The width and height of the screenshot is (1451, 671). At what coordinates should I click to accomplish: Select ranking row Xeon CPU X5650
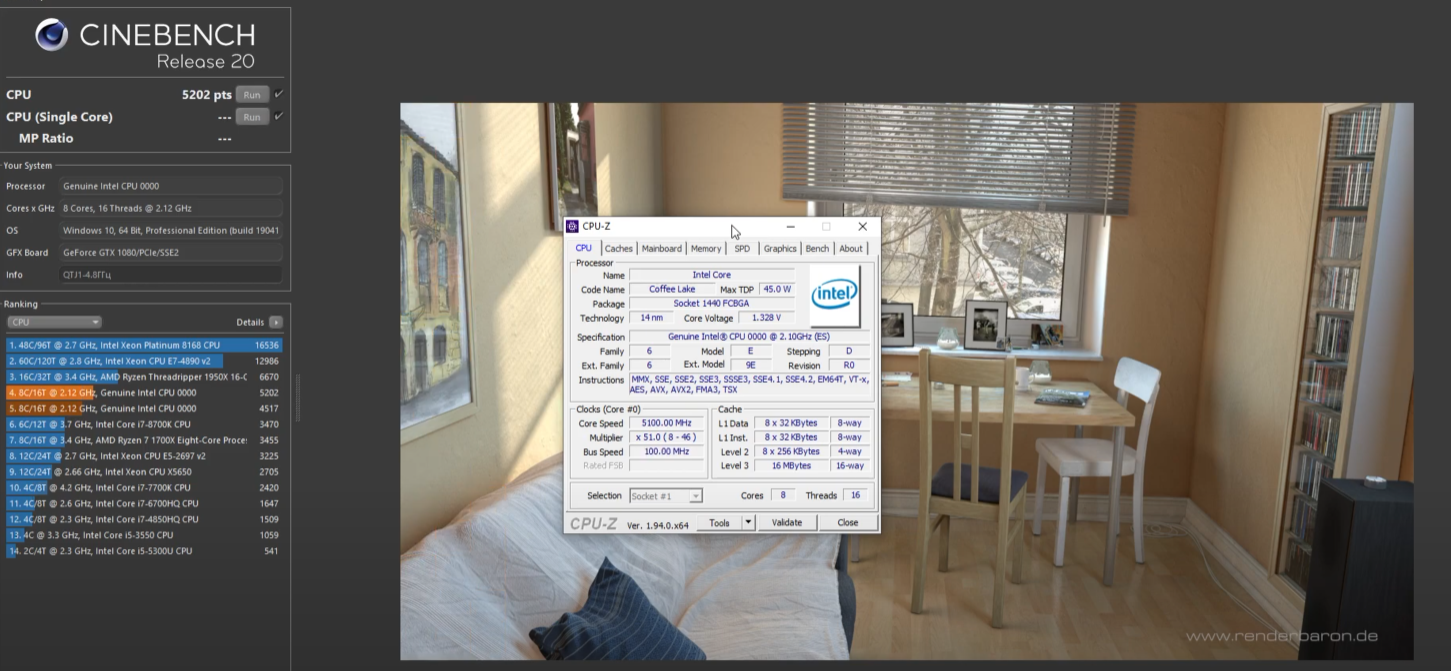144,472
